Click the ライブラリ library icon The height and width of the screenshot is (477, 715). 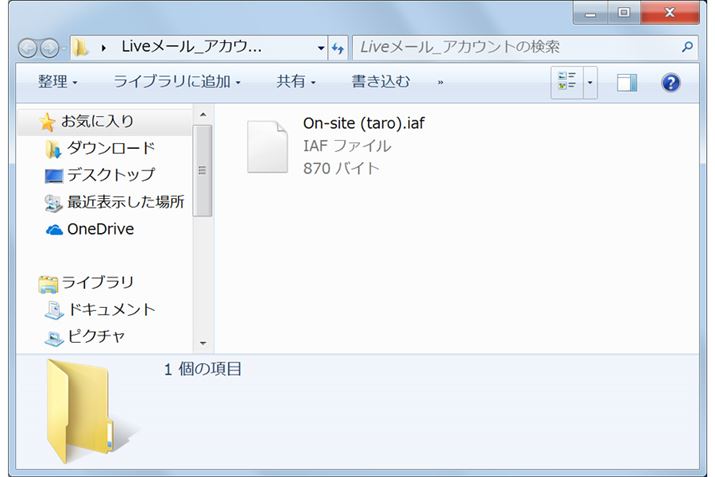pyautogui.click(x=48, y=284)
